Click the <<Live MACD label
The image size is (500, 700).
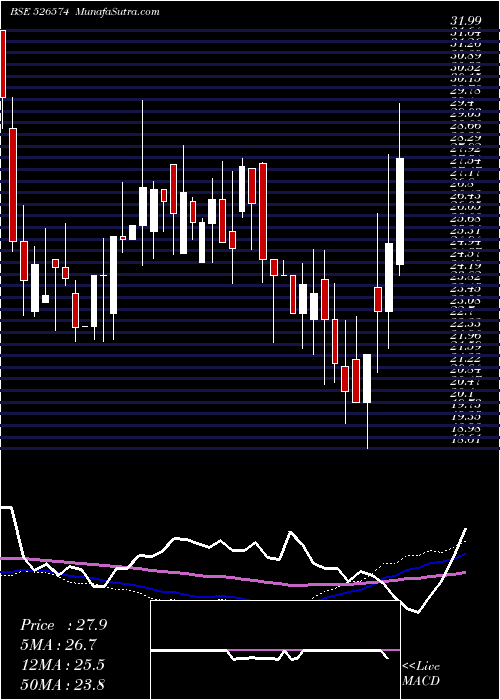pos(421,674)
